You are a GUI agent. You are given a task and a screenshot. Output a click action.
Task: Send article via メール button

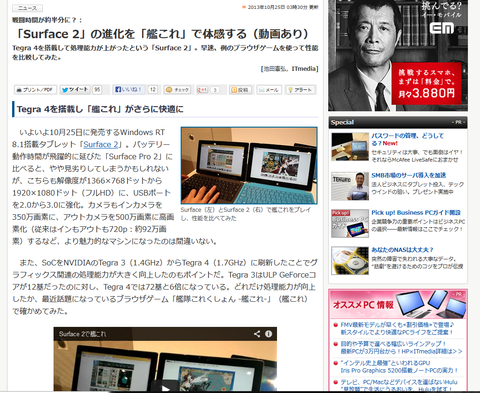click(x=269, y=90)
